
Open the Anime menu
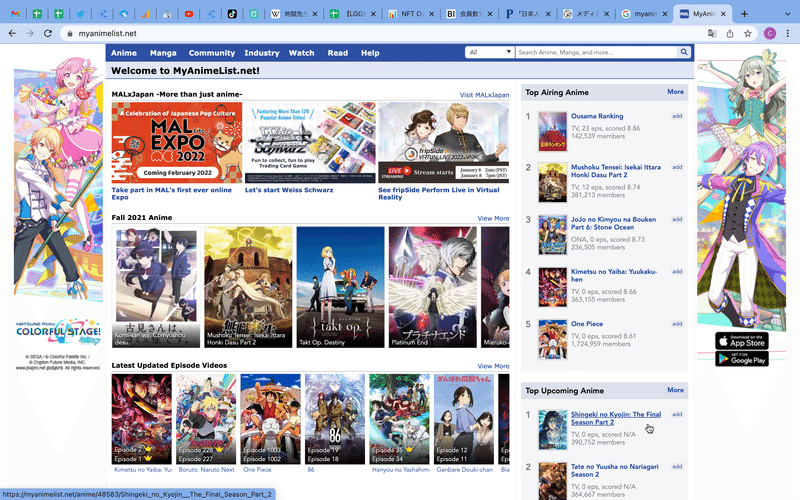click(x=124, y=53)
